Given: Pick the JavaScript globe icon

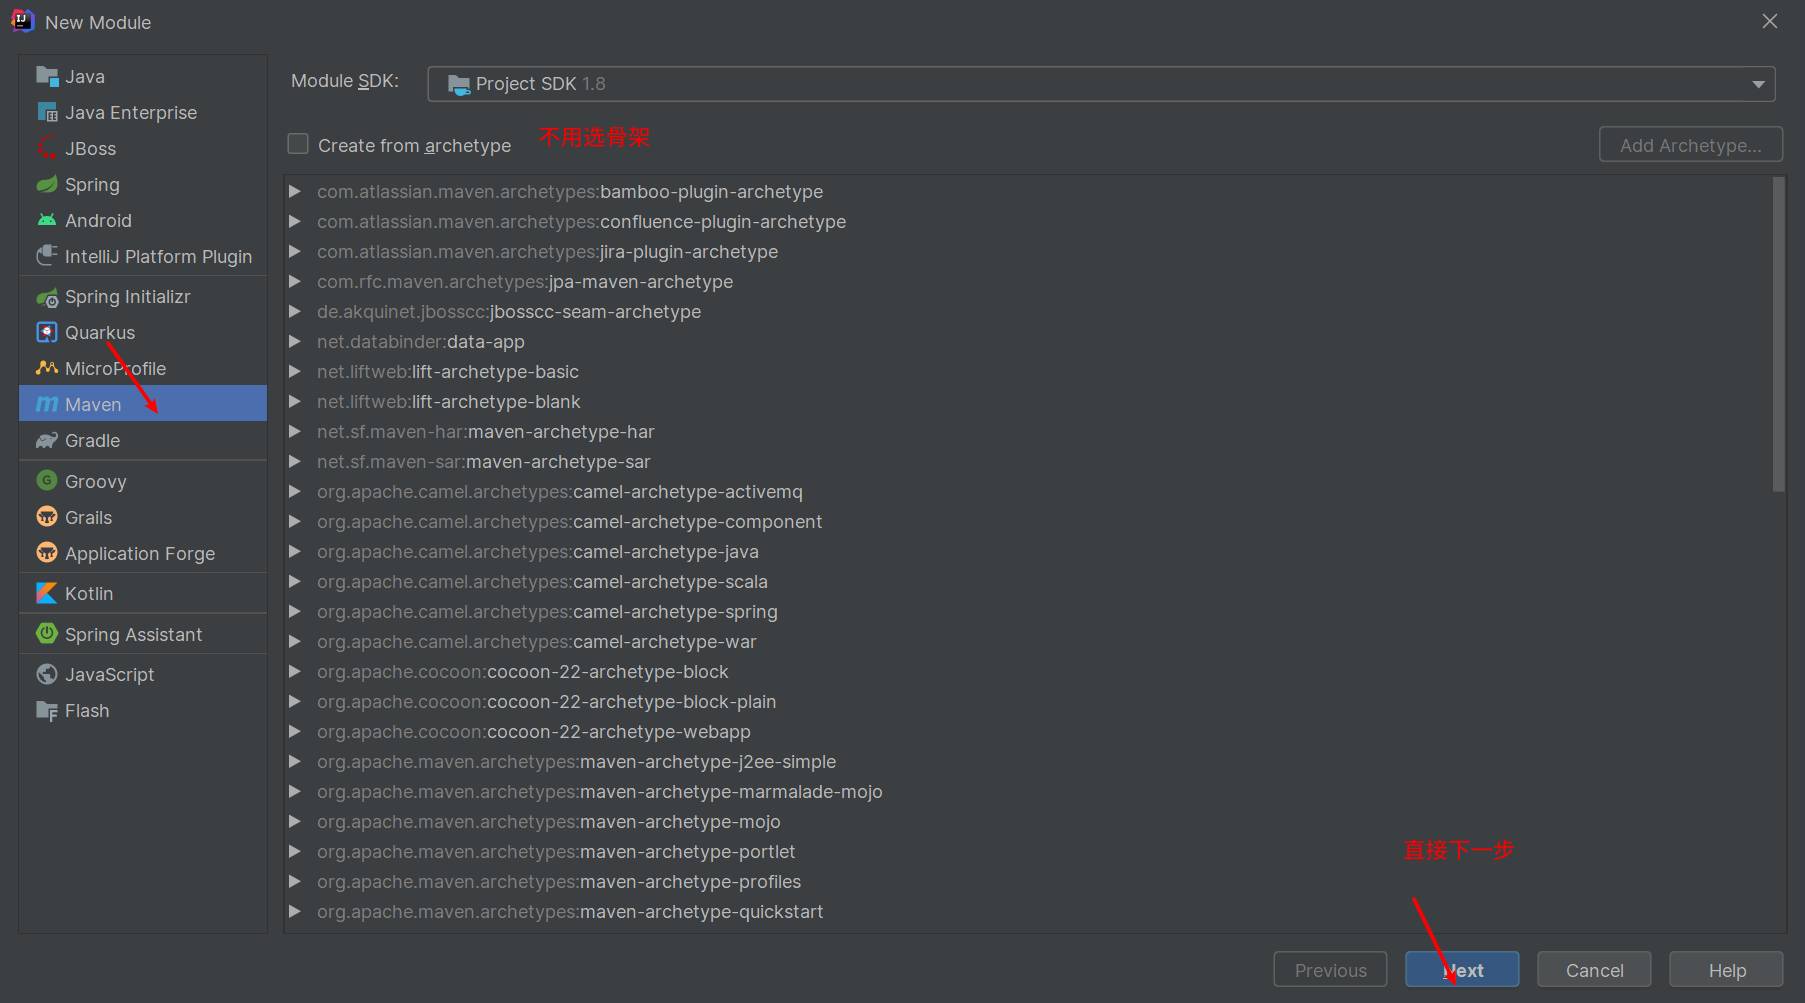Looking at the screenshot, I should click(x=47, y=674).
